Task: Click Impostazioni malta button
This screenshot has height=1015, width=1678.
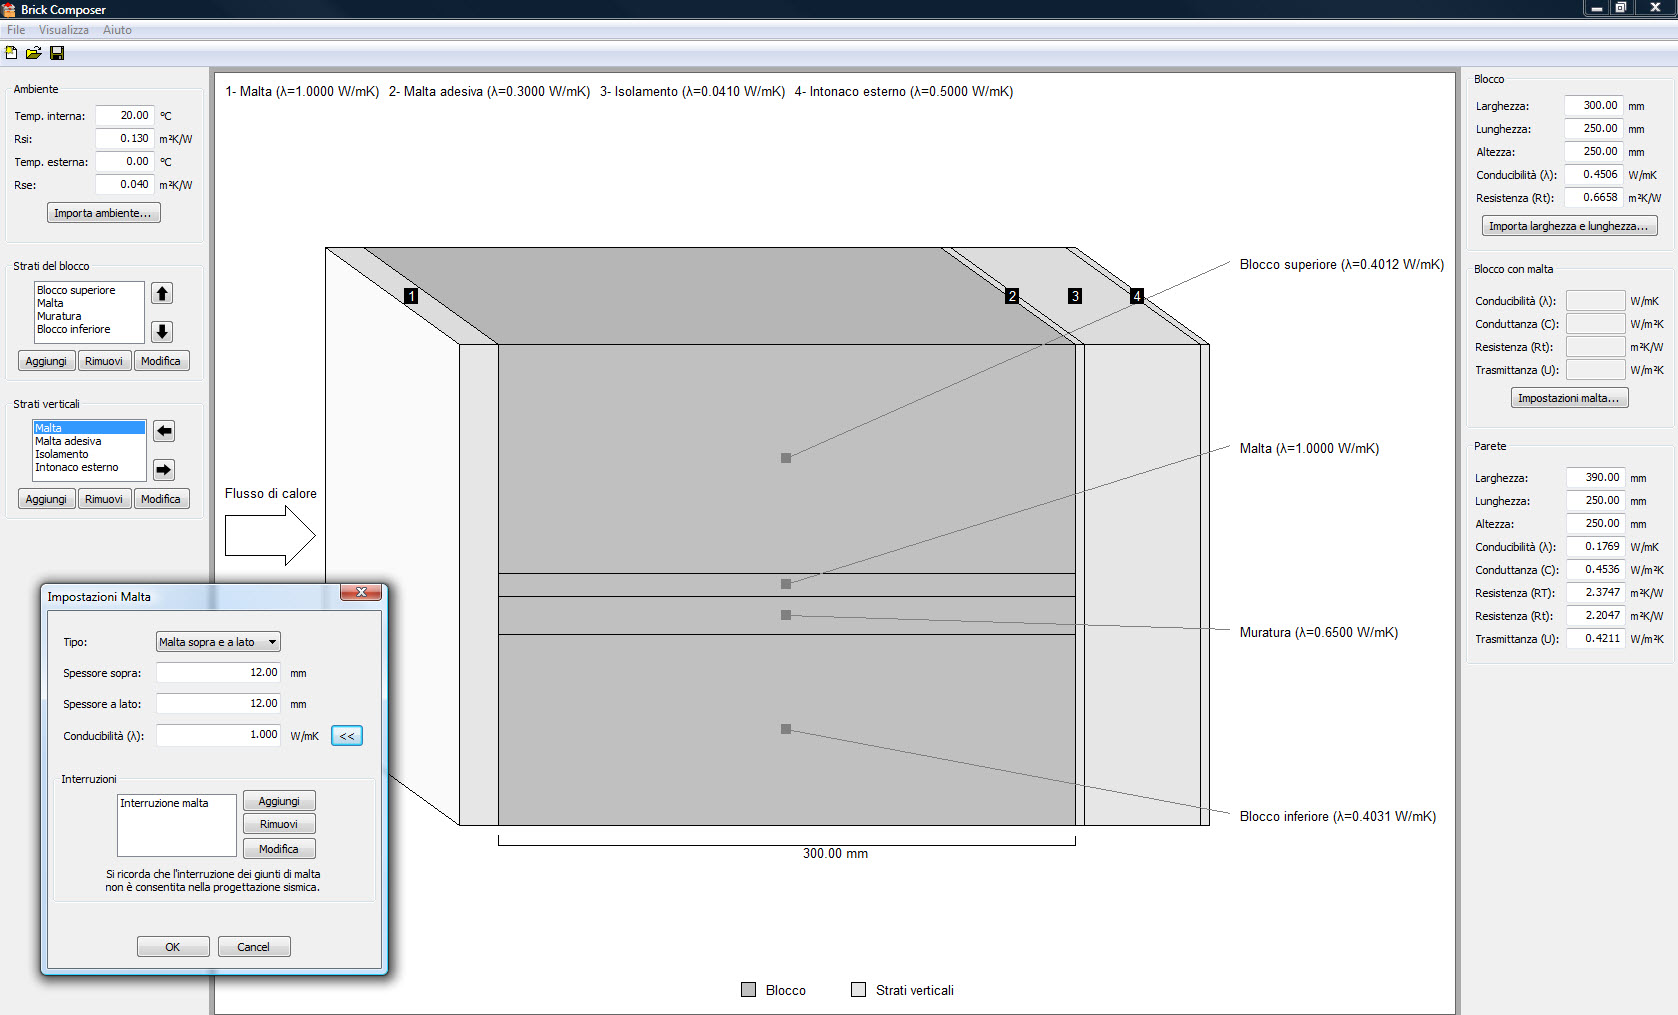Action: [1569, 398]
